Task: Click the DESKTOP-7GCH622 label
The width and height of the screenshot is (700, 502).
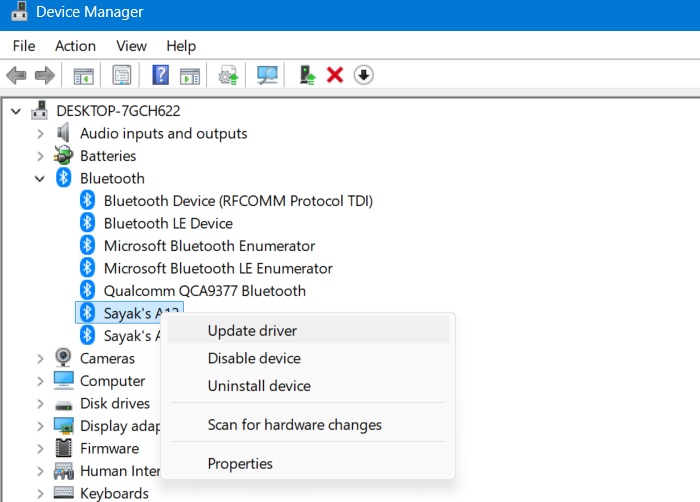Action: click(x=118, y=110)
